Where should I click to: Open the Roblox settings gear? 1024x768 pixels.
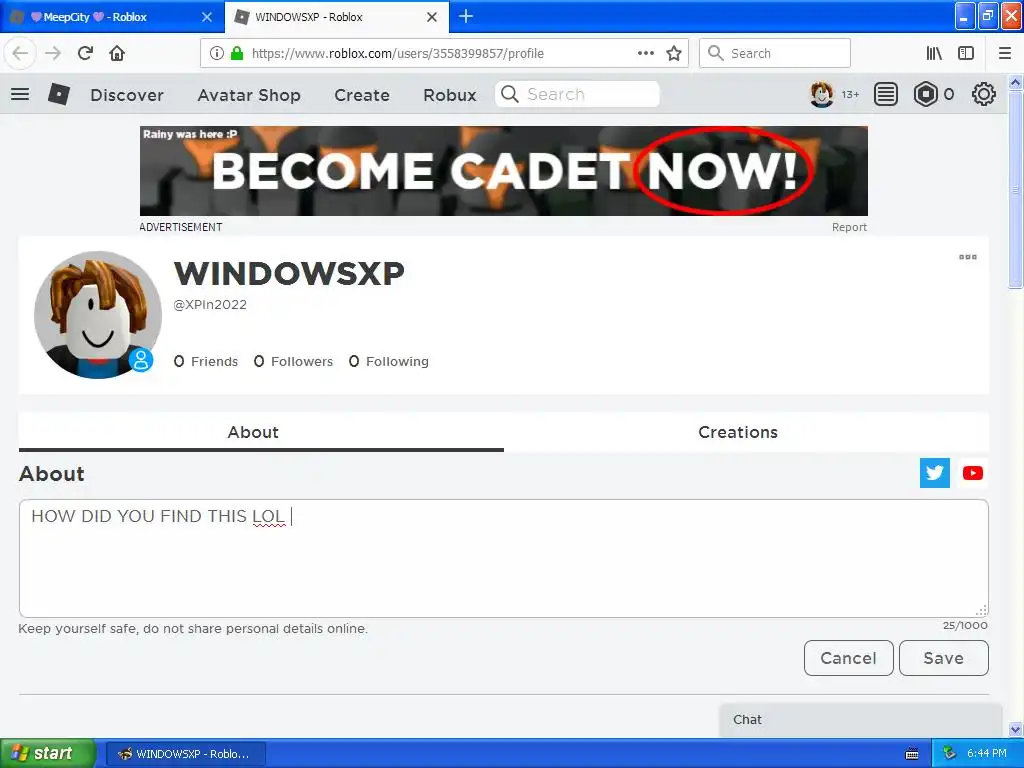[984, 94]
